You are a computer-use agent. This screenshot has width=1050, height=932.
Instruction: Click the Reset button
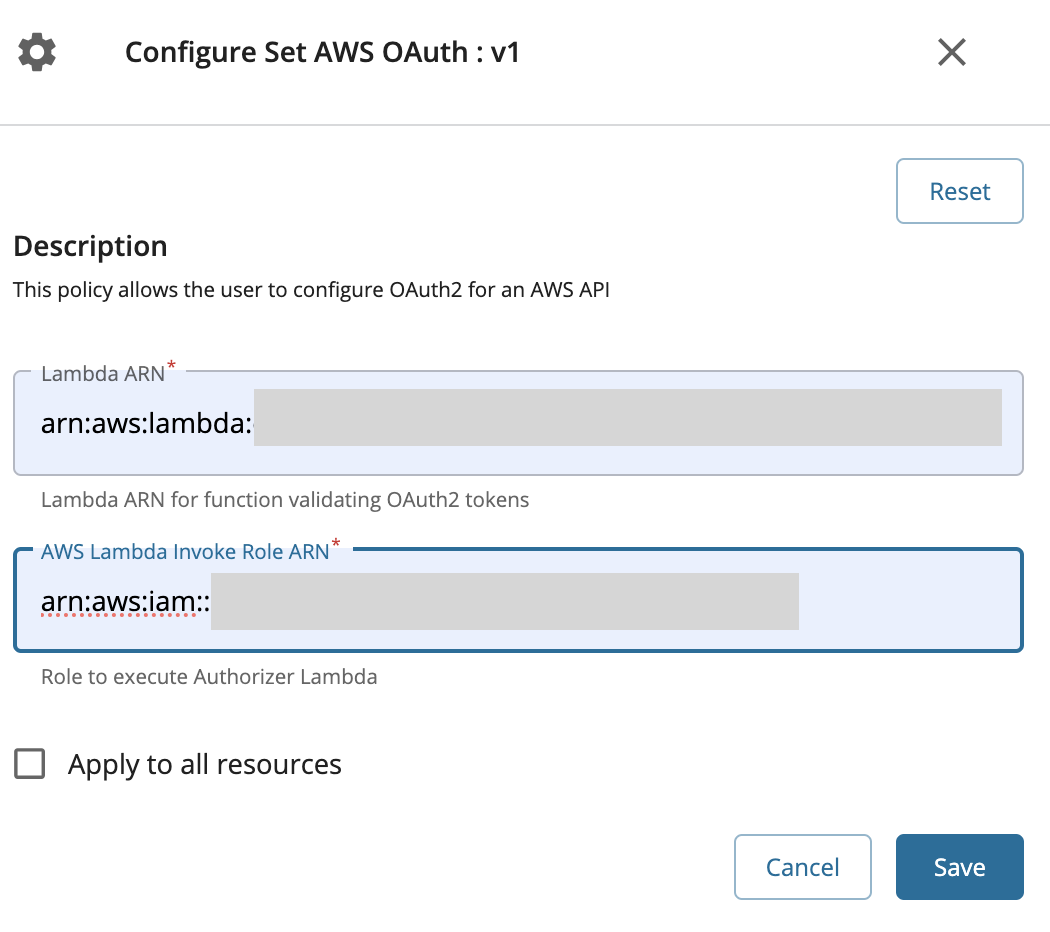[x=960, y=191]
